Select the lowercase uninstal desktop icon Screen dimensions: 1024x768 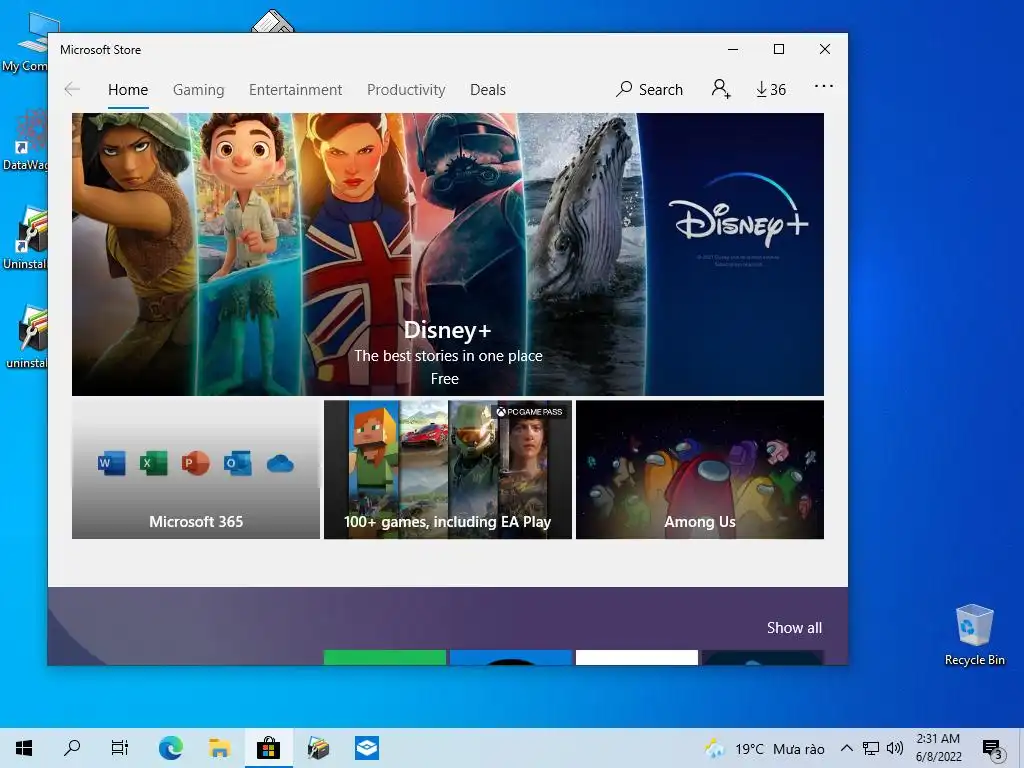coord(27,338)
